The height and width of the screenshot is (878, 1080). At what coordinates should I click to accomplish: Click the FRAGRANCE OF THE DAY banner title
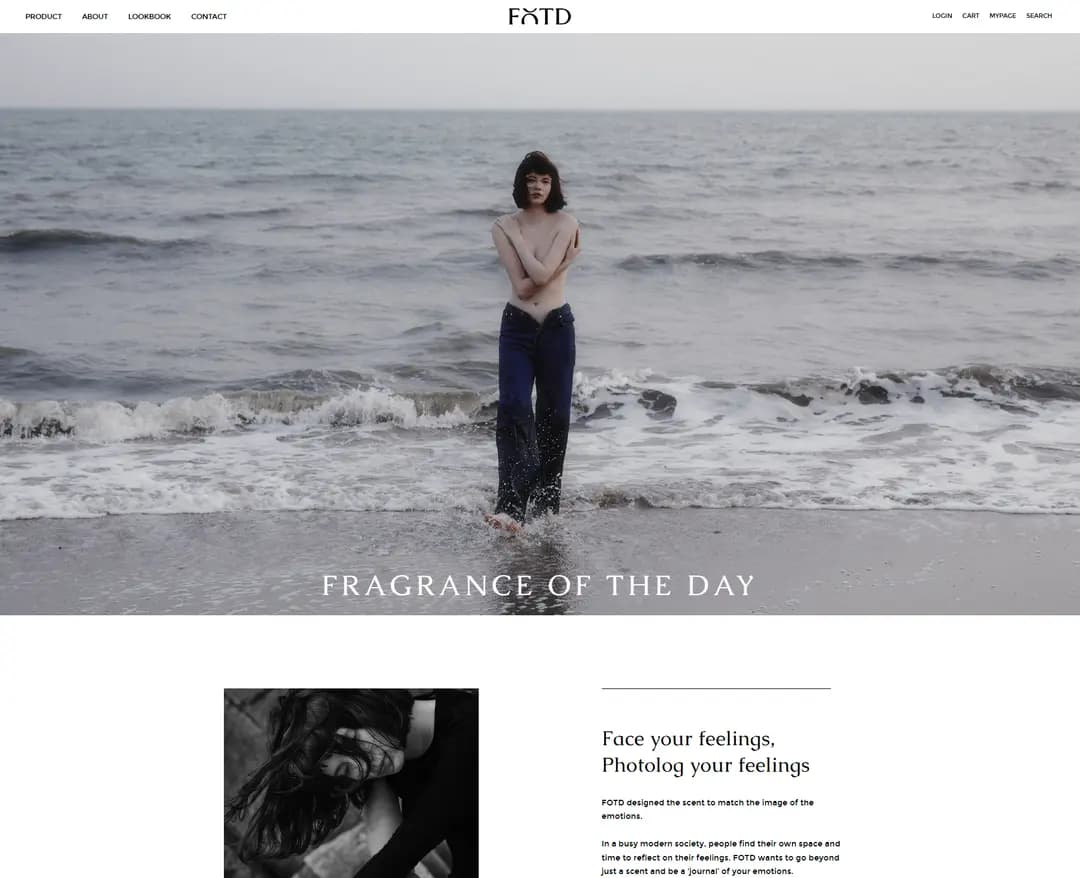point(539,586)
